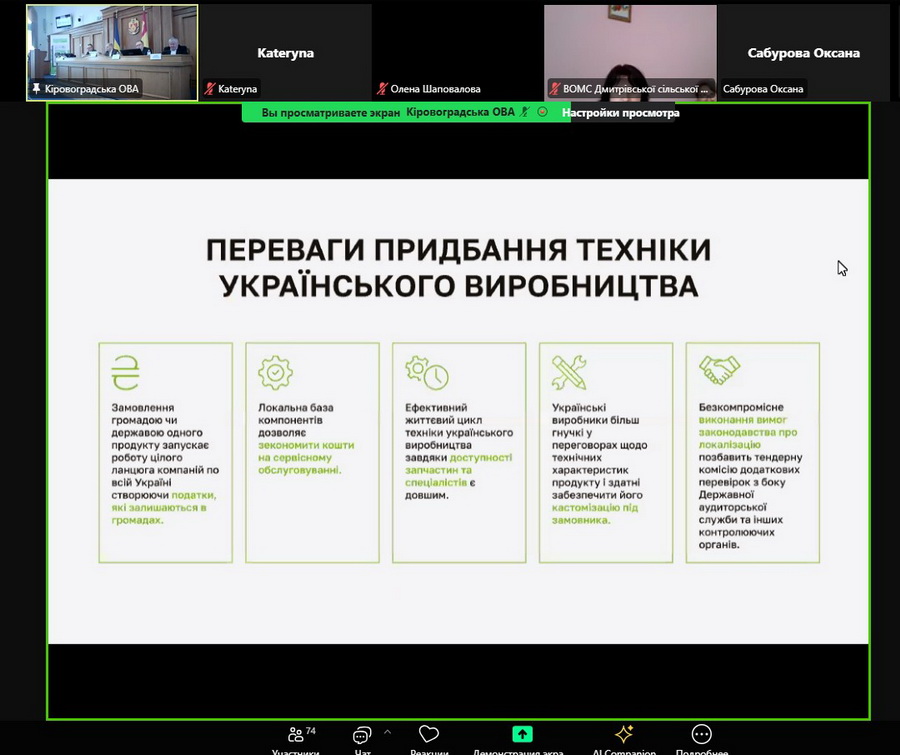Click the shared slide title text
The width and height of the screenshot is (900, 755).
click(458, 267)
